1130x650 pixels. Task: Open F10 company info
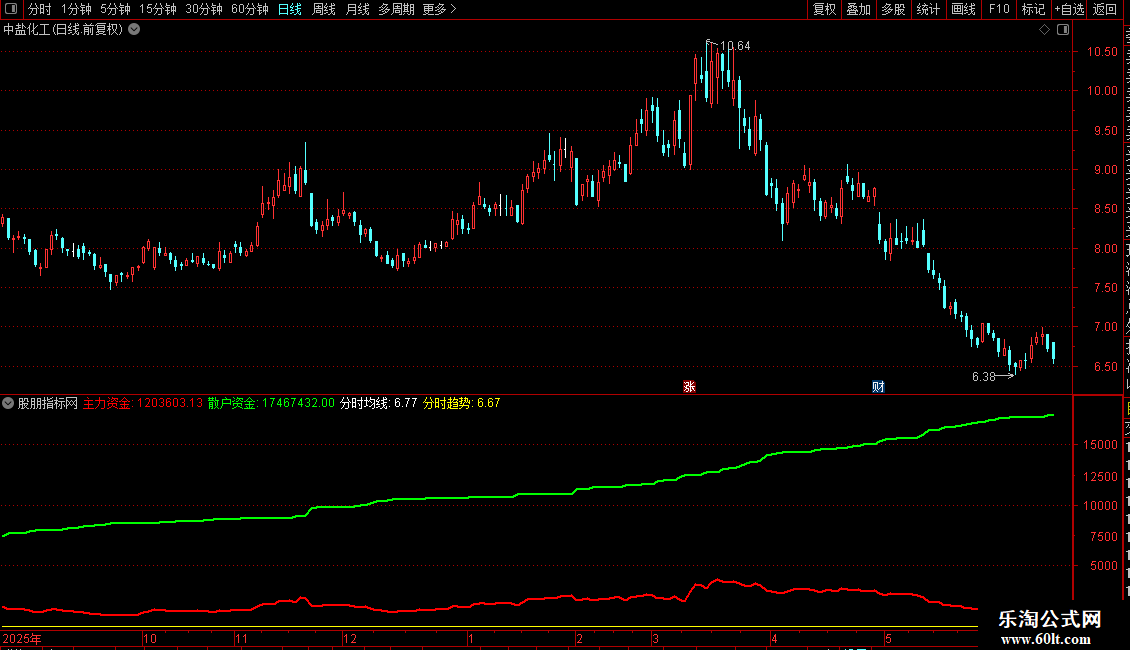[x=998, y=9]
